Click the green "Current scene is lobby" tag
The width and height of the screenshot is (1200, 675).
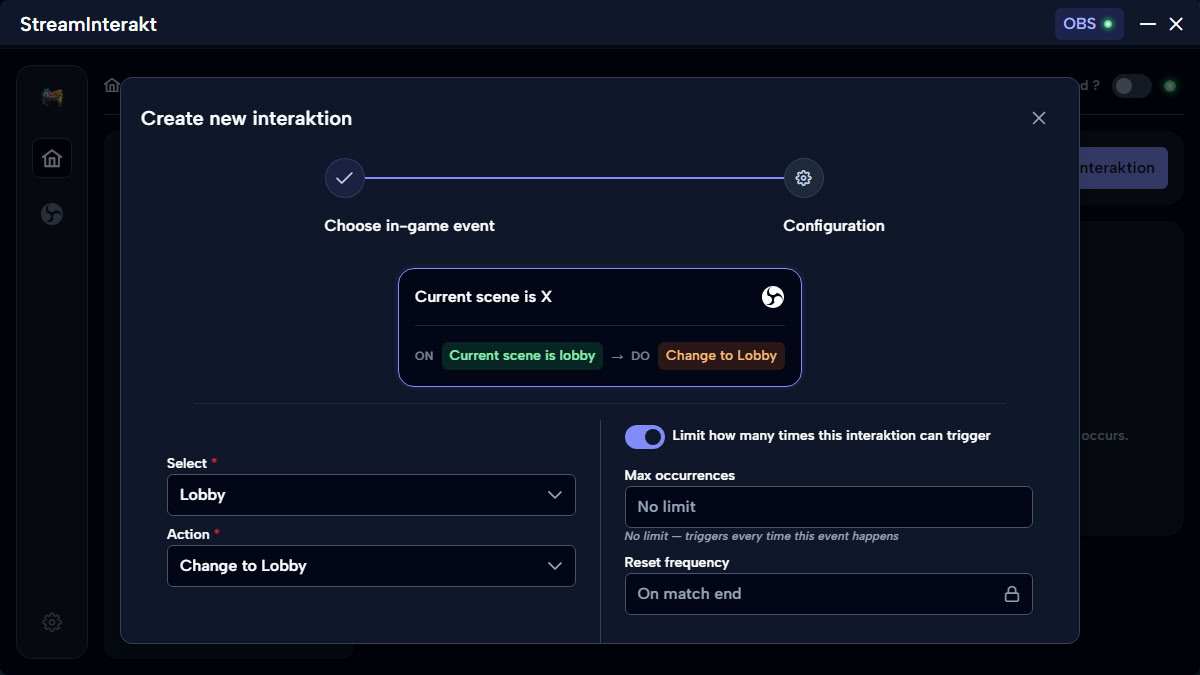[522, 356]
